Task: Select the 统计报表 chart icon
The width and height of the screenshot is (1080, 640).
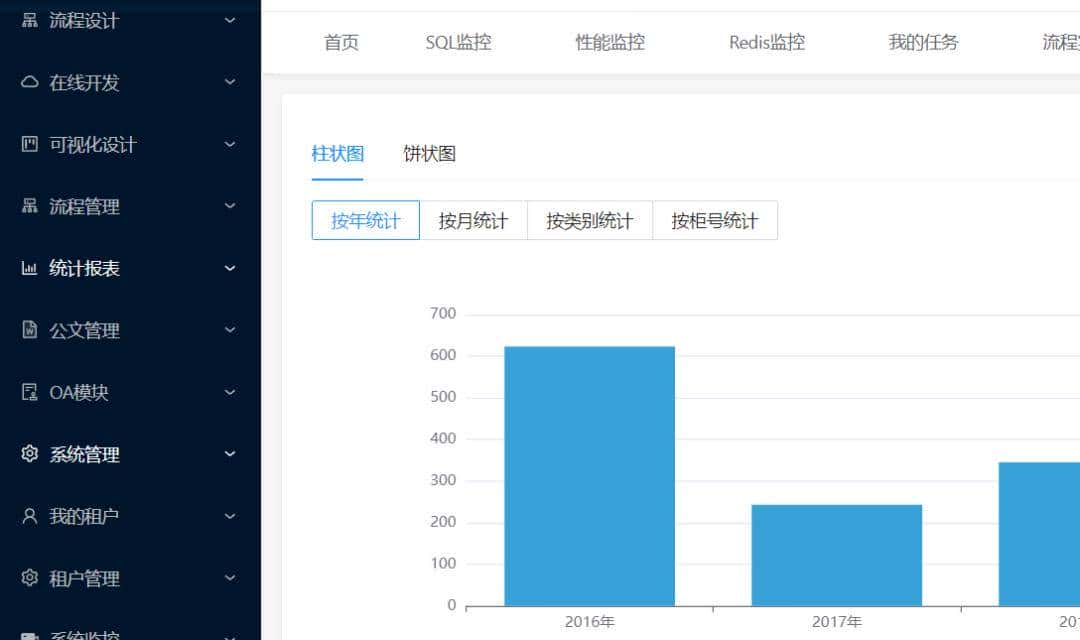Action: point(30,268)
